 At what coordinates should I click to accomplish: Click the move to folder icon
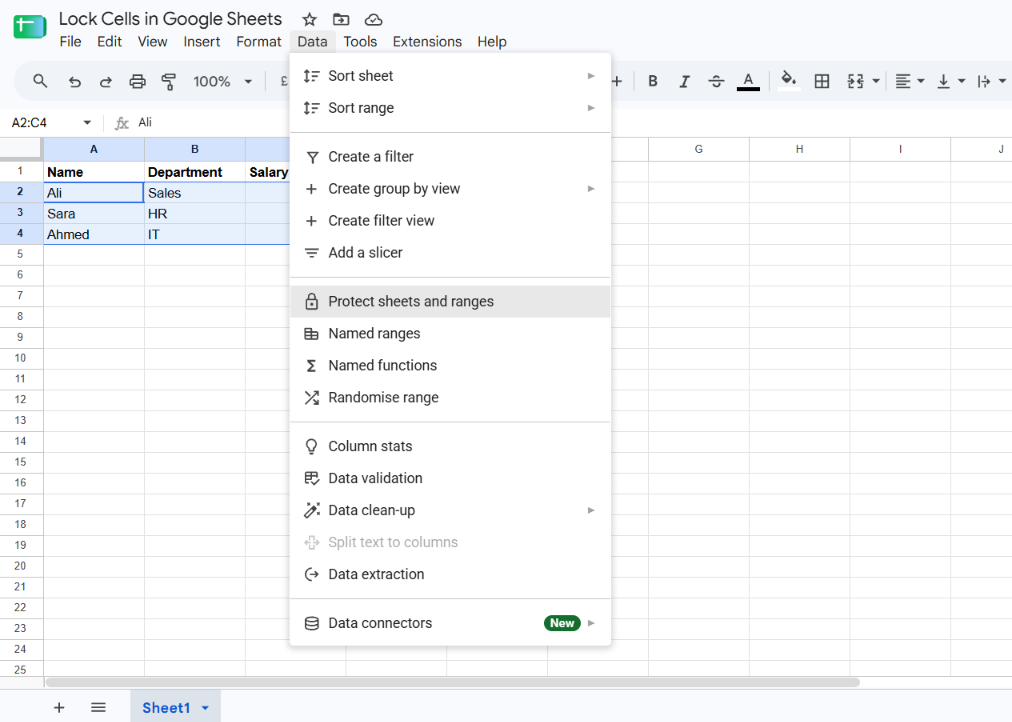pos(341,19)
